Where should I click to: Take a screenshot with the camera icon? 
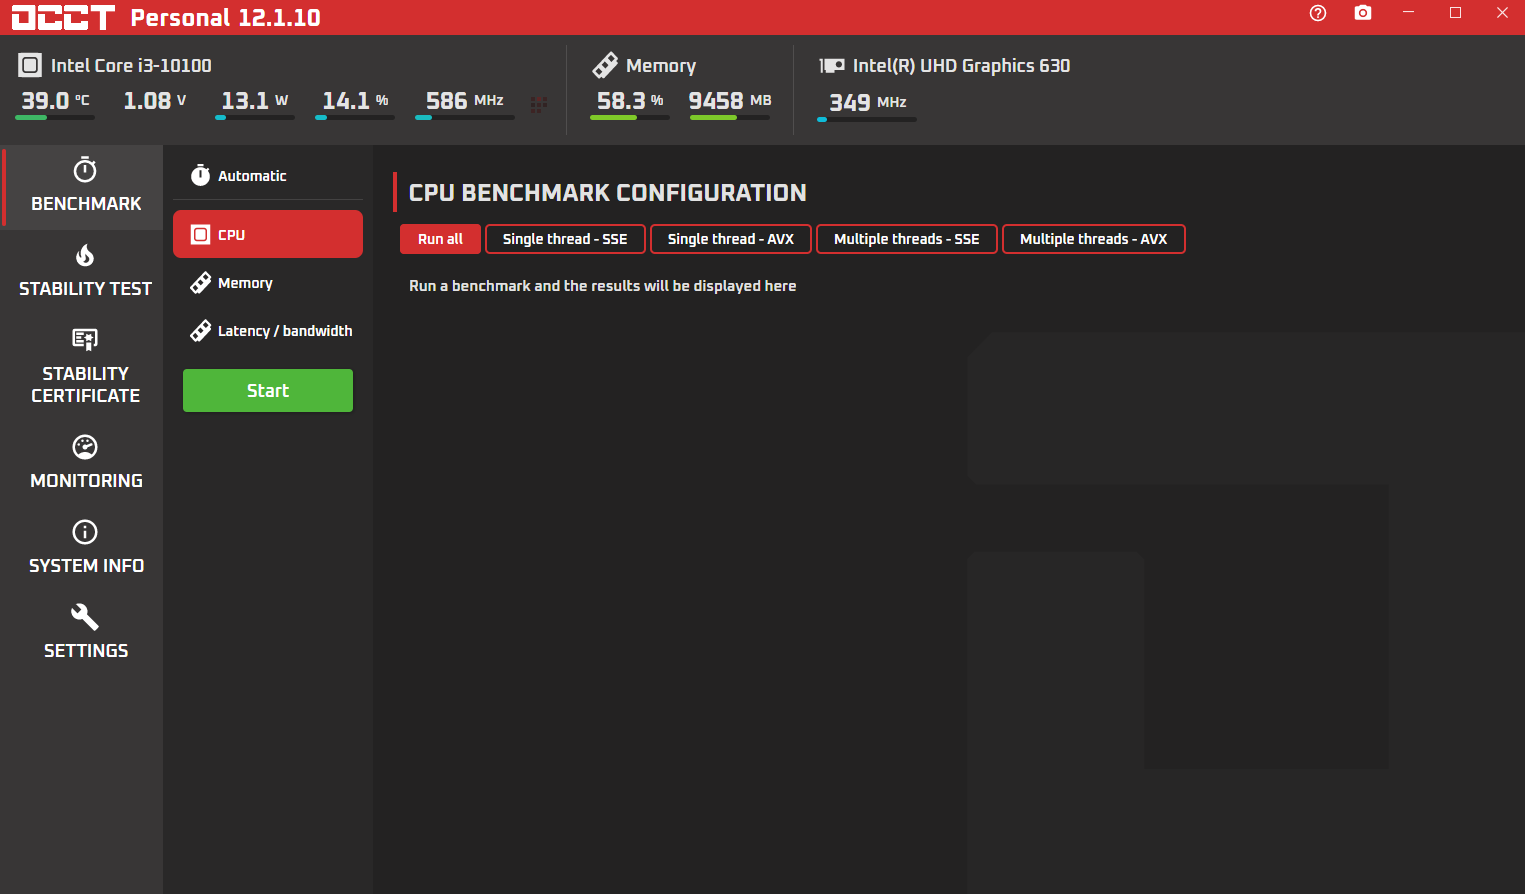click(x=1362, y=13)
